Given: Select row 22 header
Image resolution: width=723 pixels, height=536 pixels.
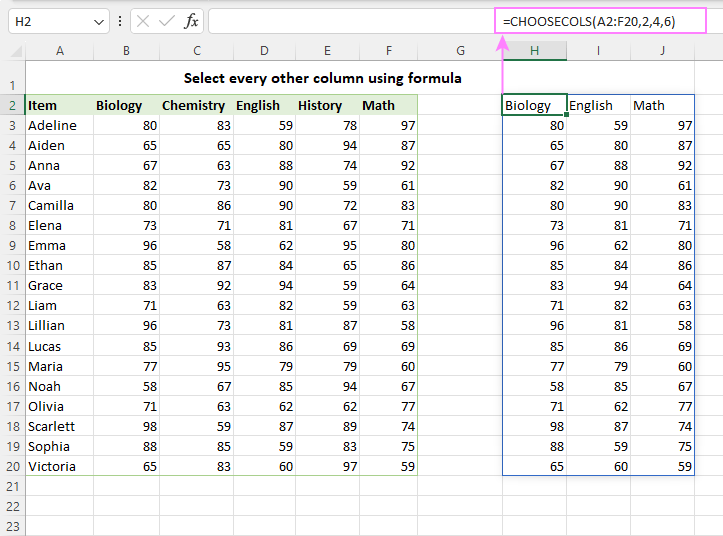Looking at the screenshot, I should point(12,506).
